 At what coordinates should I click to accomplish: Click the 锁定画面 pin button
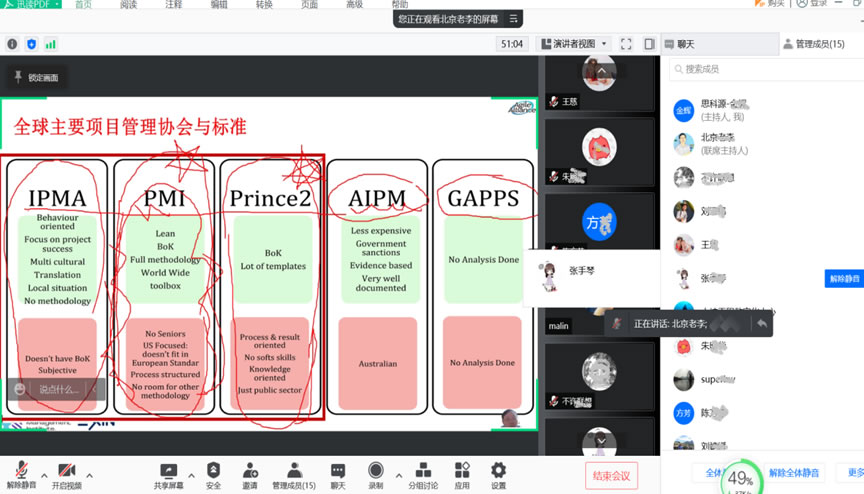click(36, 78)
